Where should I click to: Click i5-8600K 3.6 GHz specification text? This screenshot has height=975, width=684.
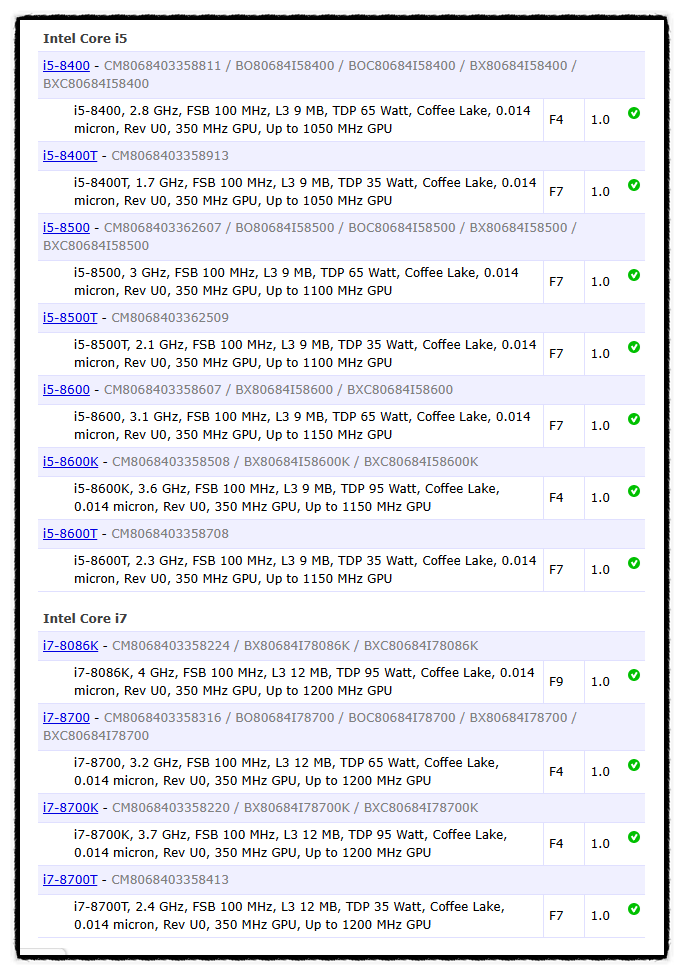pyautogui.click(x=287, y=498)
